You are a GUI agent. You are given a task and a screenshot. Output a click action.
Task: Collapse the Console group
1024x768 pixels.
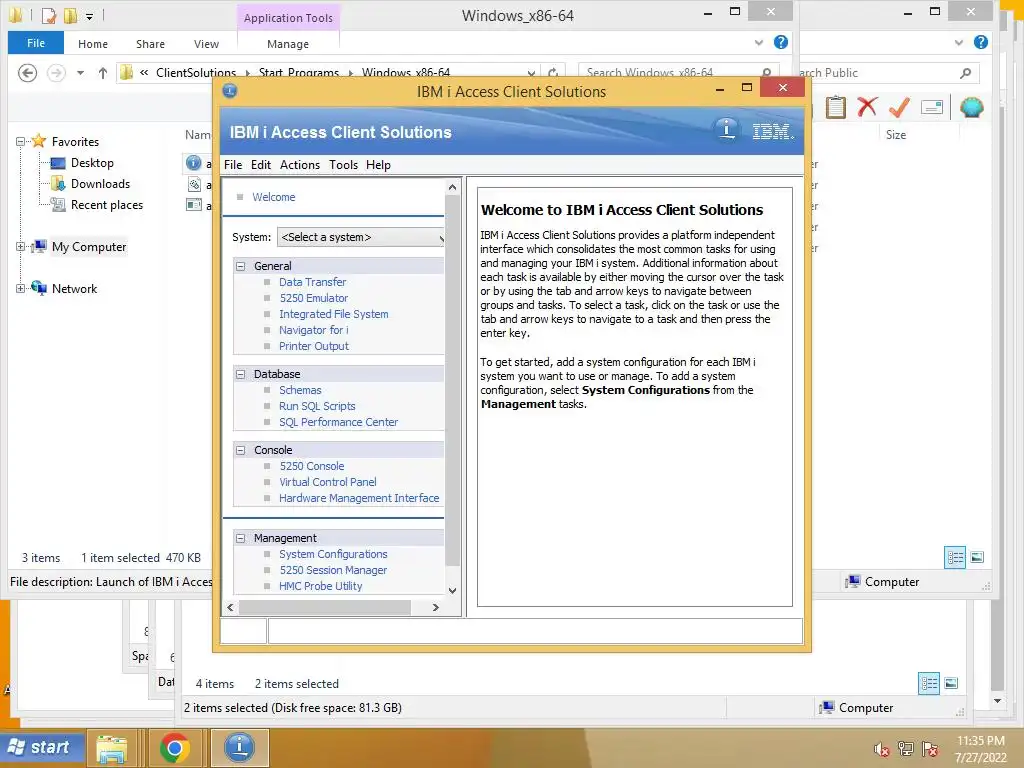pos(240,450)
